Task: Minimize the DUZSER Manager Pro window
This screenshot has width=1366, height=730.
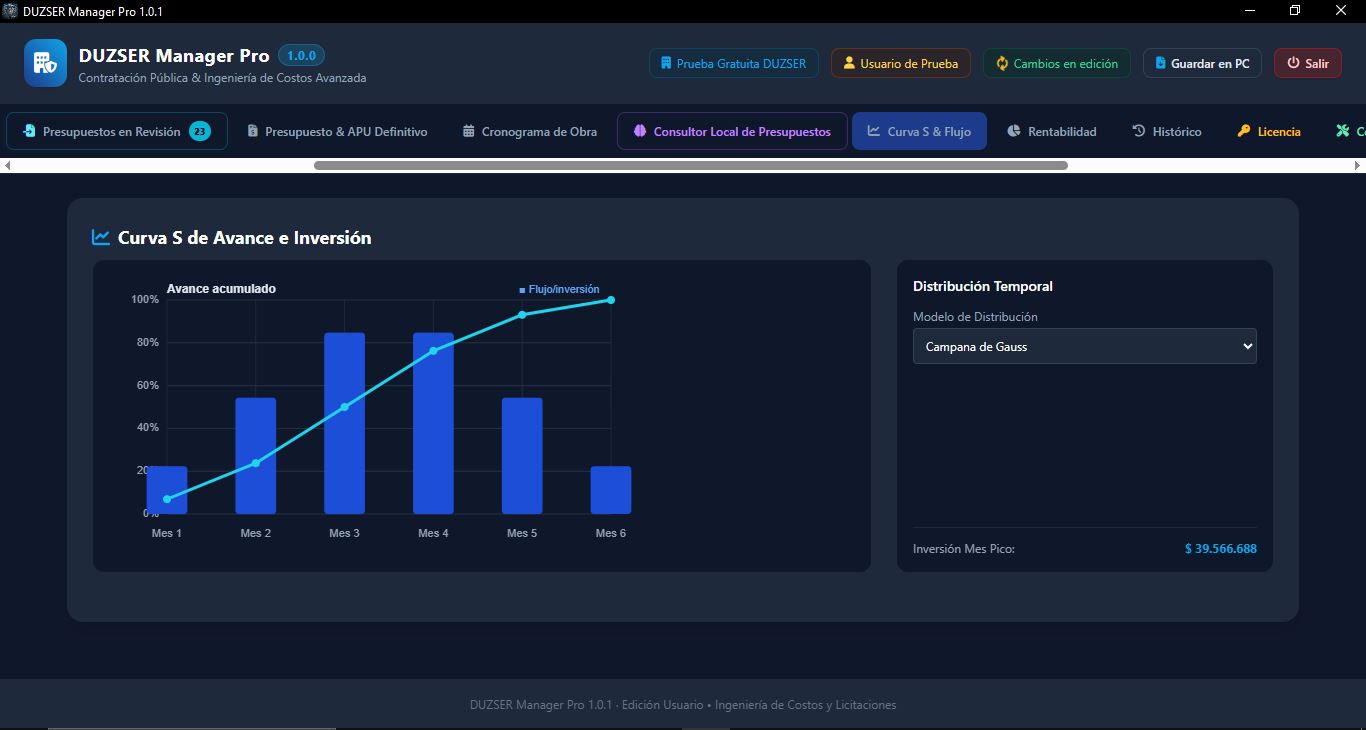Action: 1250,11
